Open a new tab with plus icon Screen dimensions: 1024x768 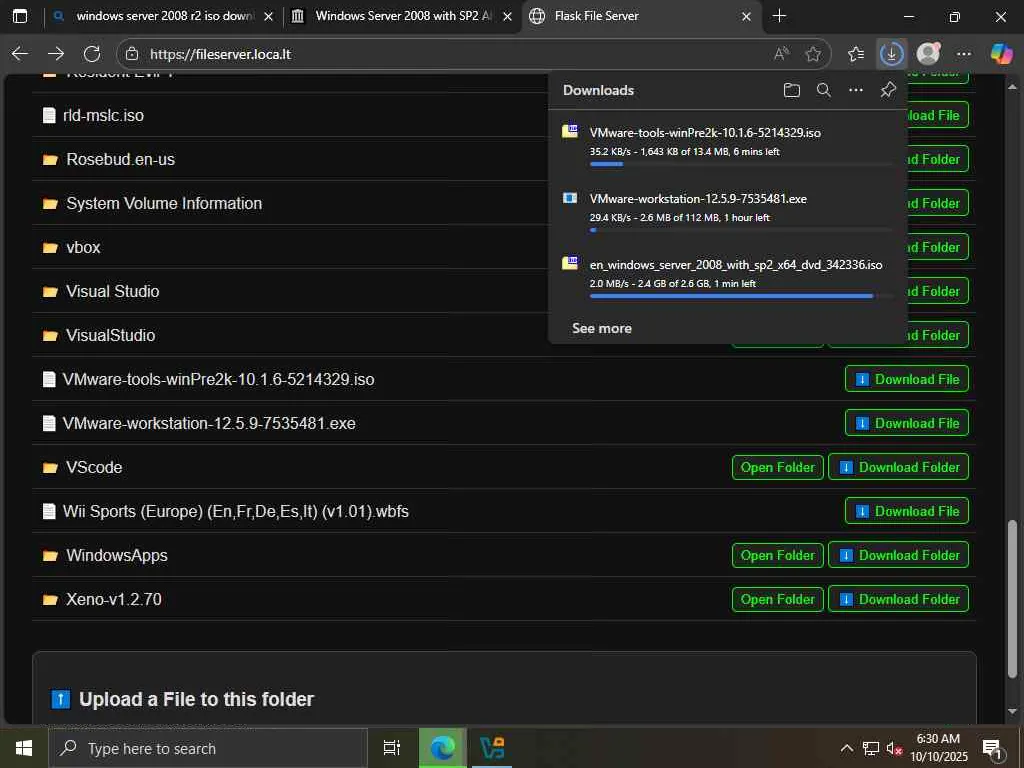(x=779, y=16)
